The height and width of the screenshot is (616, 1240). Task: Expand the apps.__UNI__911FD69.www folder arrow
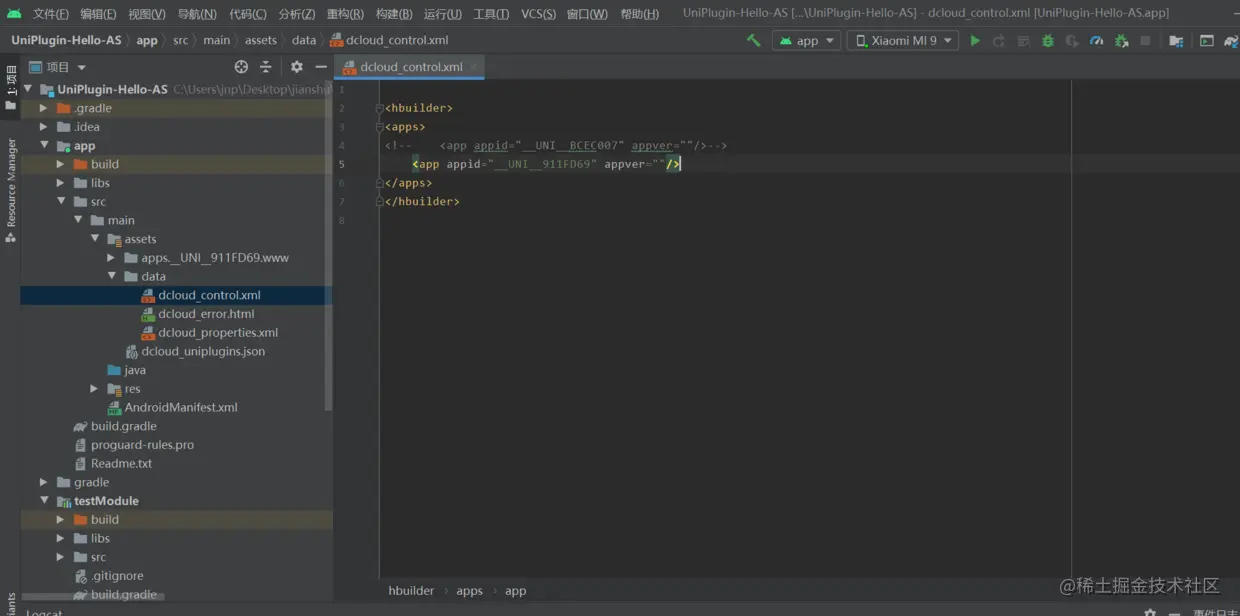(x=111, y=258)
